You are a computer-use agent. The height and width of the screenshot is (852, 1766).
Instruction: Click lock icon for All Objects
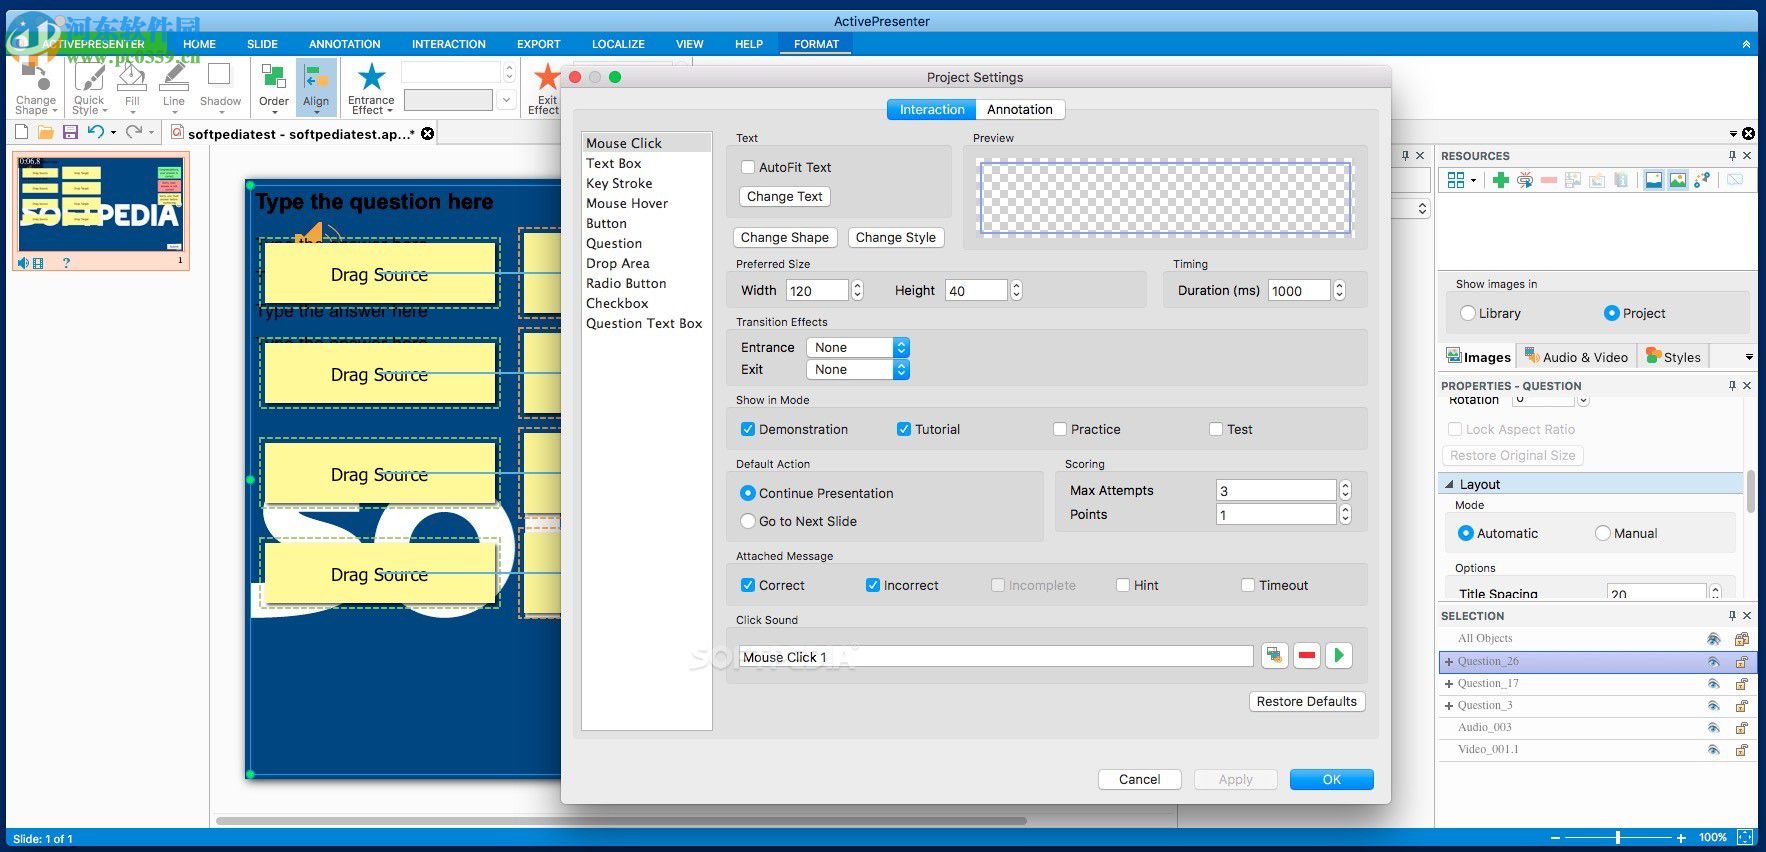1741,639
